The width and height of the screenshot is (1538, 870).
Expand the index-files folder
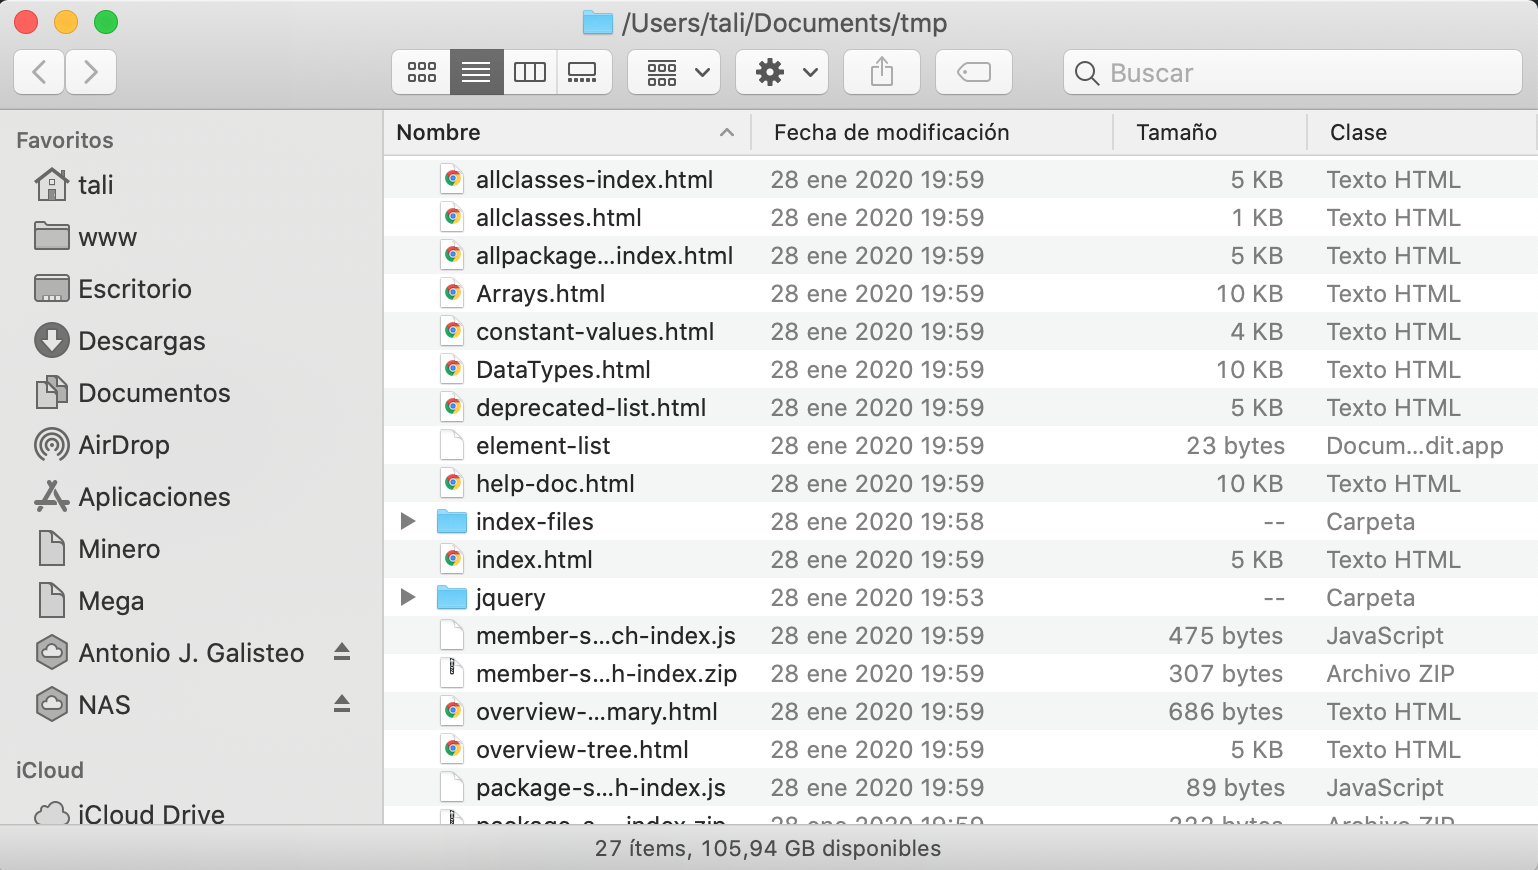tap(406, 521)
